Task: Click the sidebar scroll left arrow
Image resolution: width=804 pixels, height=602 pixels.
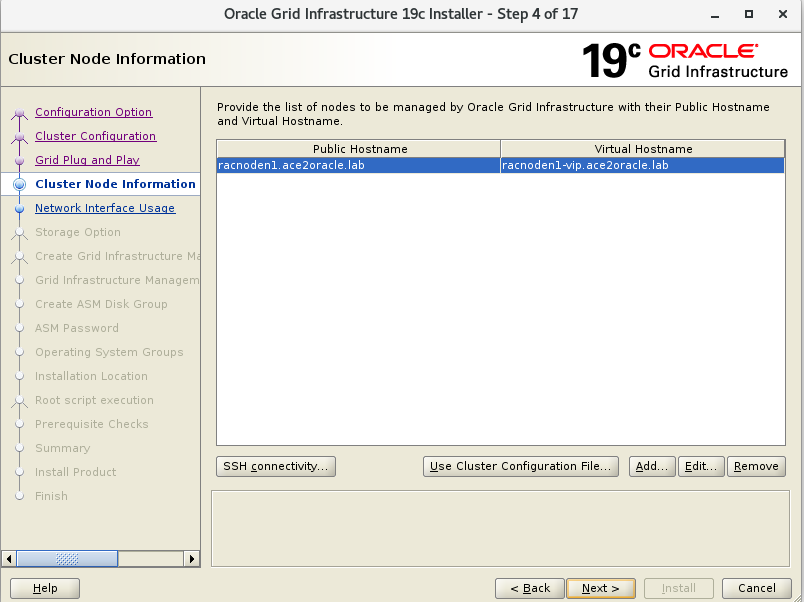Action: click(x=9, y=558)
